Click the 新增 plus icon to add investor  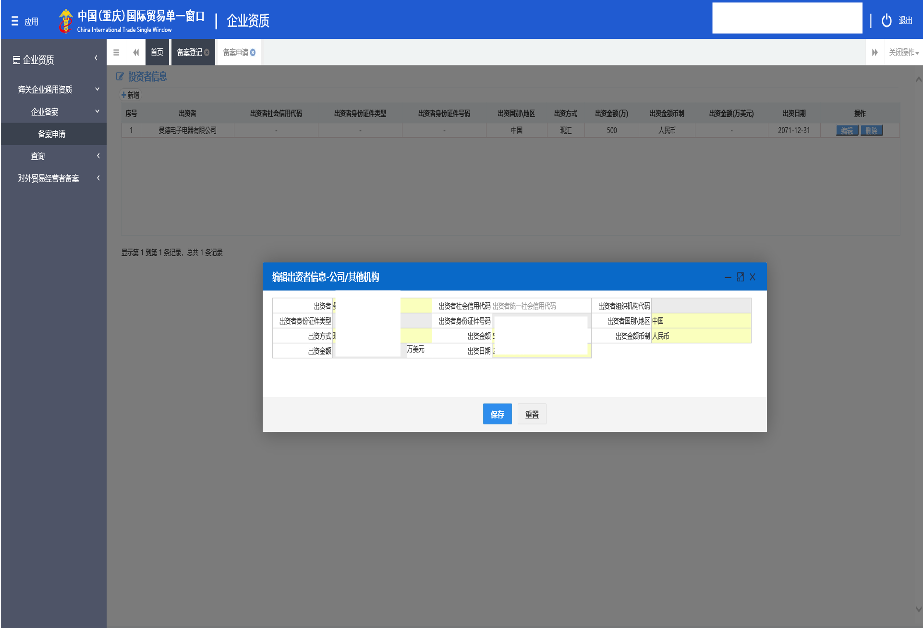(x=124, y=94)
